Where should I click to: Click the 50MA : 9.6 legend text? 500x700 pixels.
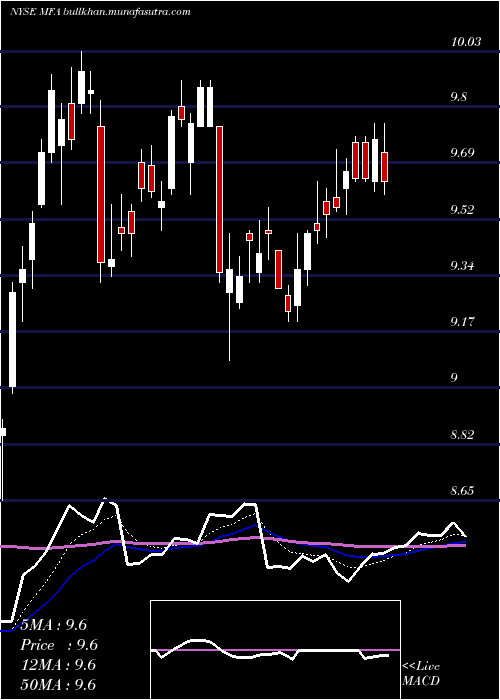point(58,685)
